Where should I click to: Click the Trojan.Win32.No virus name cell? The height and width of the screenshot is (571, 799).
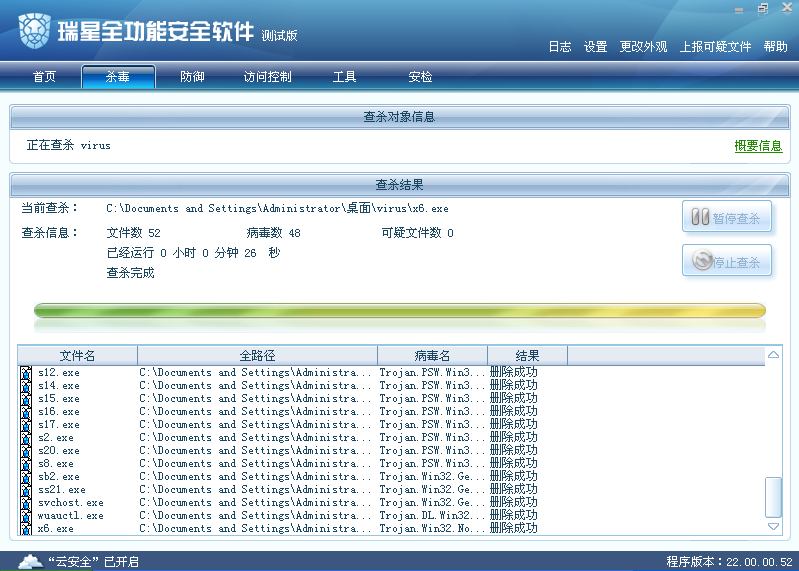[432, 529]
